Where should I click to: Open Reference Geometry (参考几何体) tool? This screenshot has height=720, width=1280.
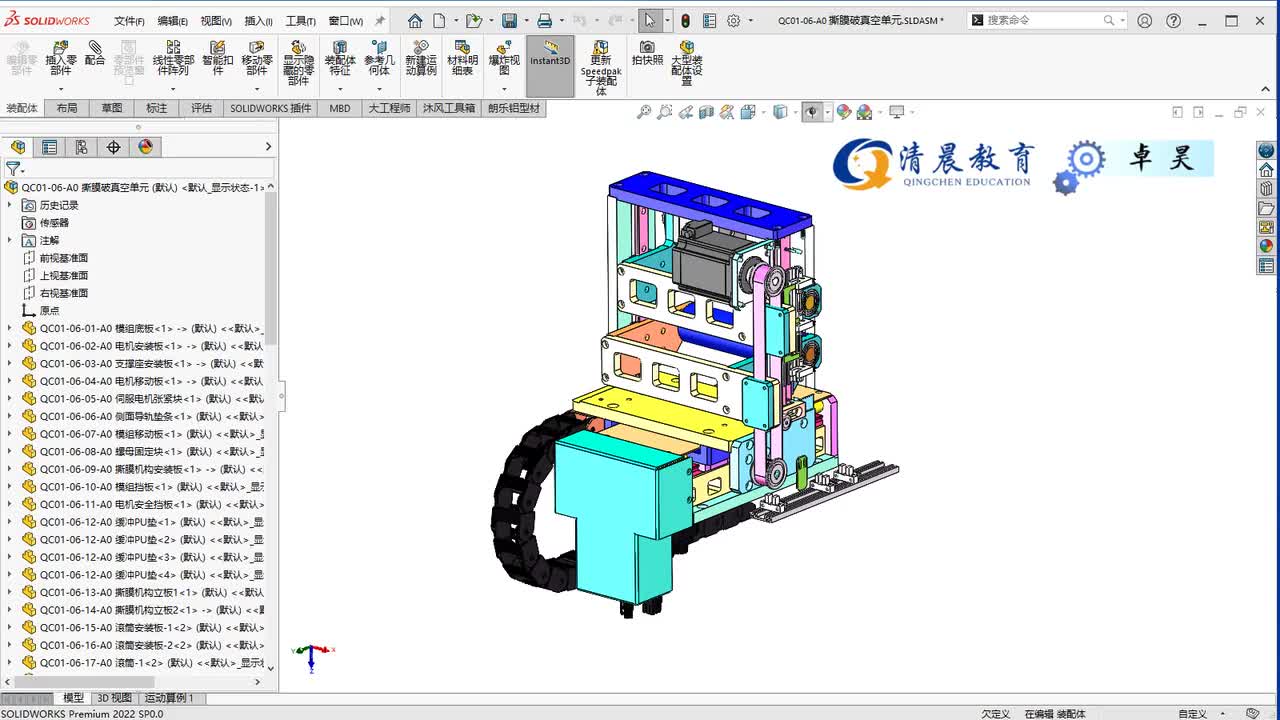click(379, 58)
